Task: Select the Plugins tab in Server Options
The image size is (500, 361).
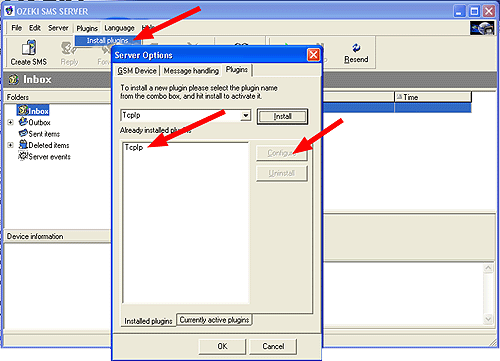Action: [x=237, y=70]
